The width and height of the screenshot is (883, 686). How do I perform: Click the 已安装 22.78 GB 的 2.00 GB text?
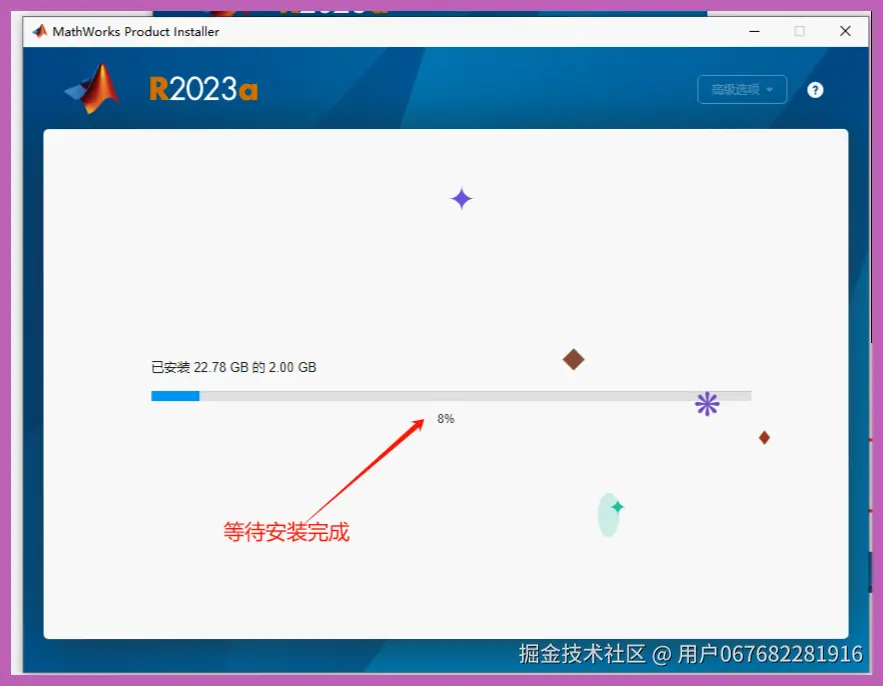pyautogui.click(x=234, y=367)
